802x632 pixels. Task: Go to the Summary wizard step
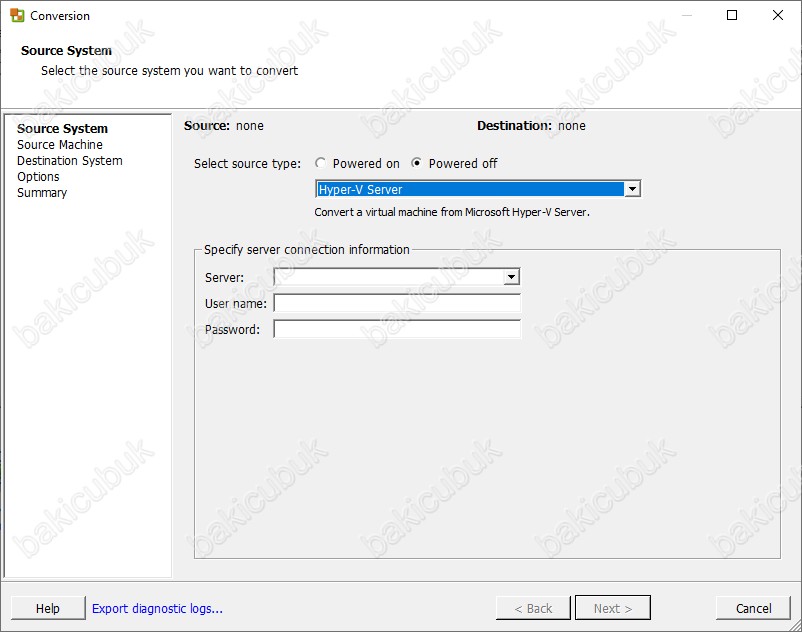[42, 193]
